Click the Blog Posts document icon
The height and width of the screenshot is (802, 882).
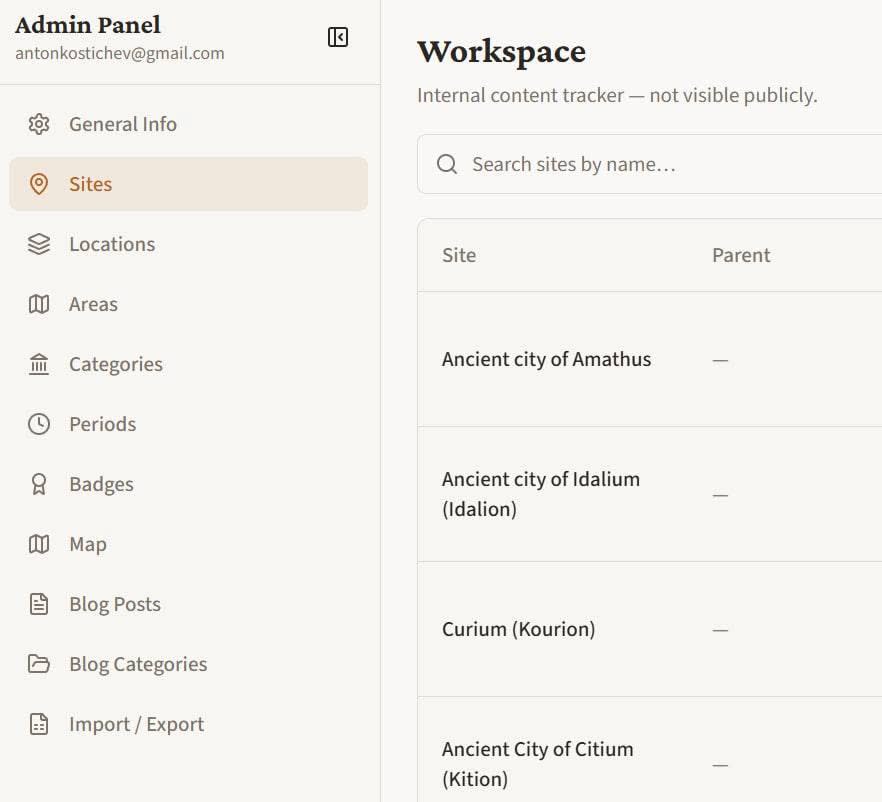click(39, 604)
